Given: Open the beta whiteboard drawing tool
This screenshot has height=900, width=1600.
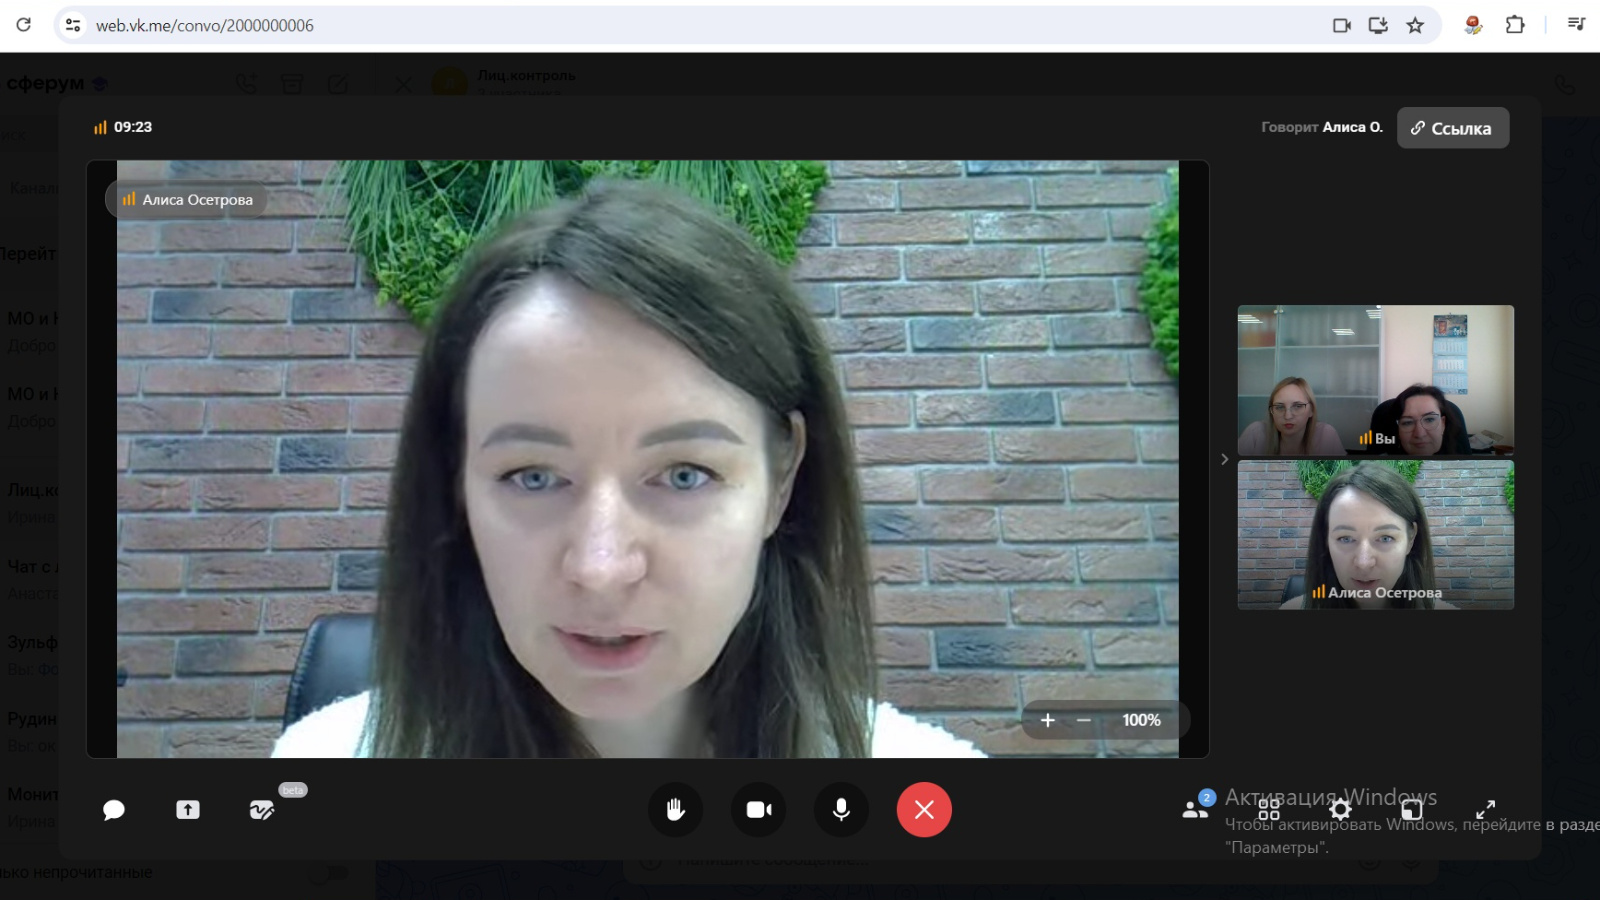Looking at the screenshot, I should pos(262,810).
